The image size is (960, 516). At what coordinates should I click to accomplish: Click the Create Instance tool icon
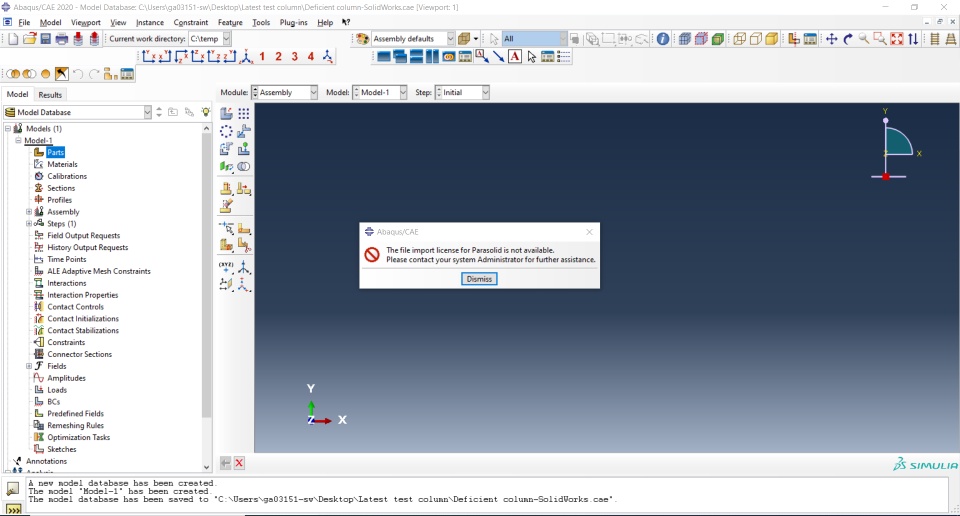click(227, 113)
